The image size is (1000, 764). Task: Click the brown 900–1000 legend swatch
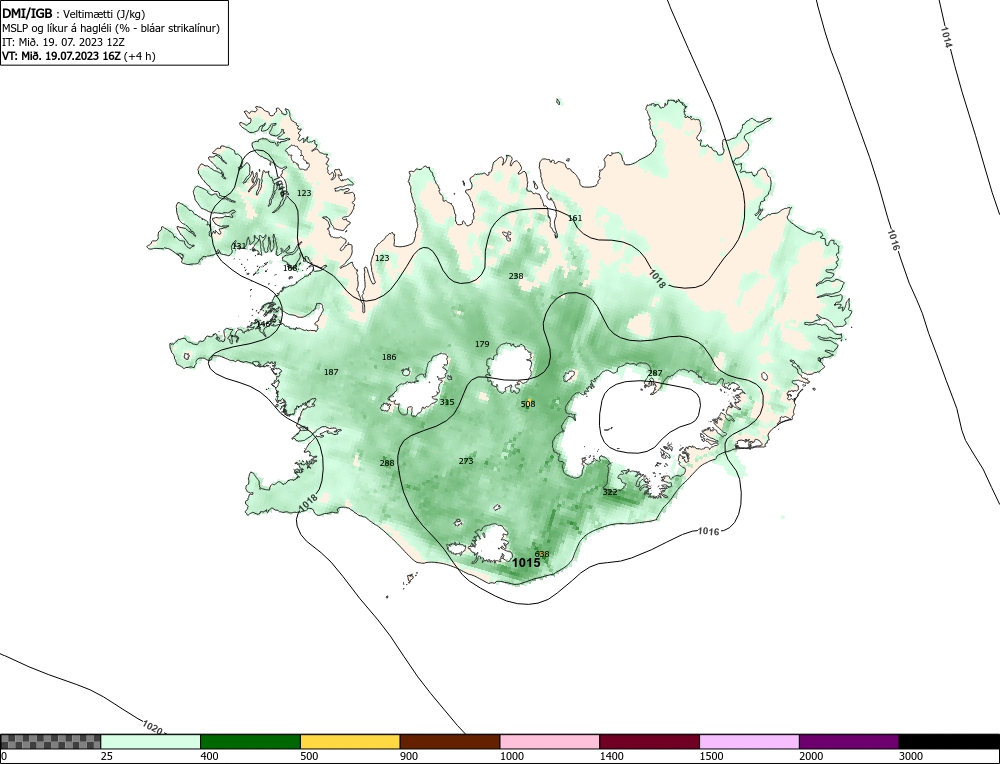pyautogui.click(x=450, y=741)
